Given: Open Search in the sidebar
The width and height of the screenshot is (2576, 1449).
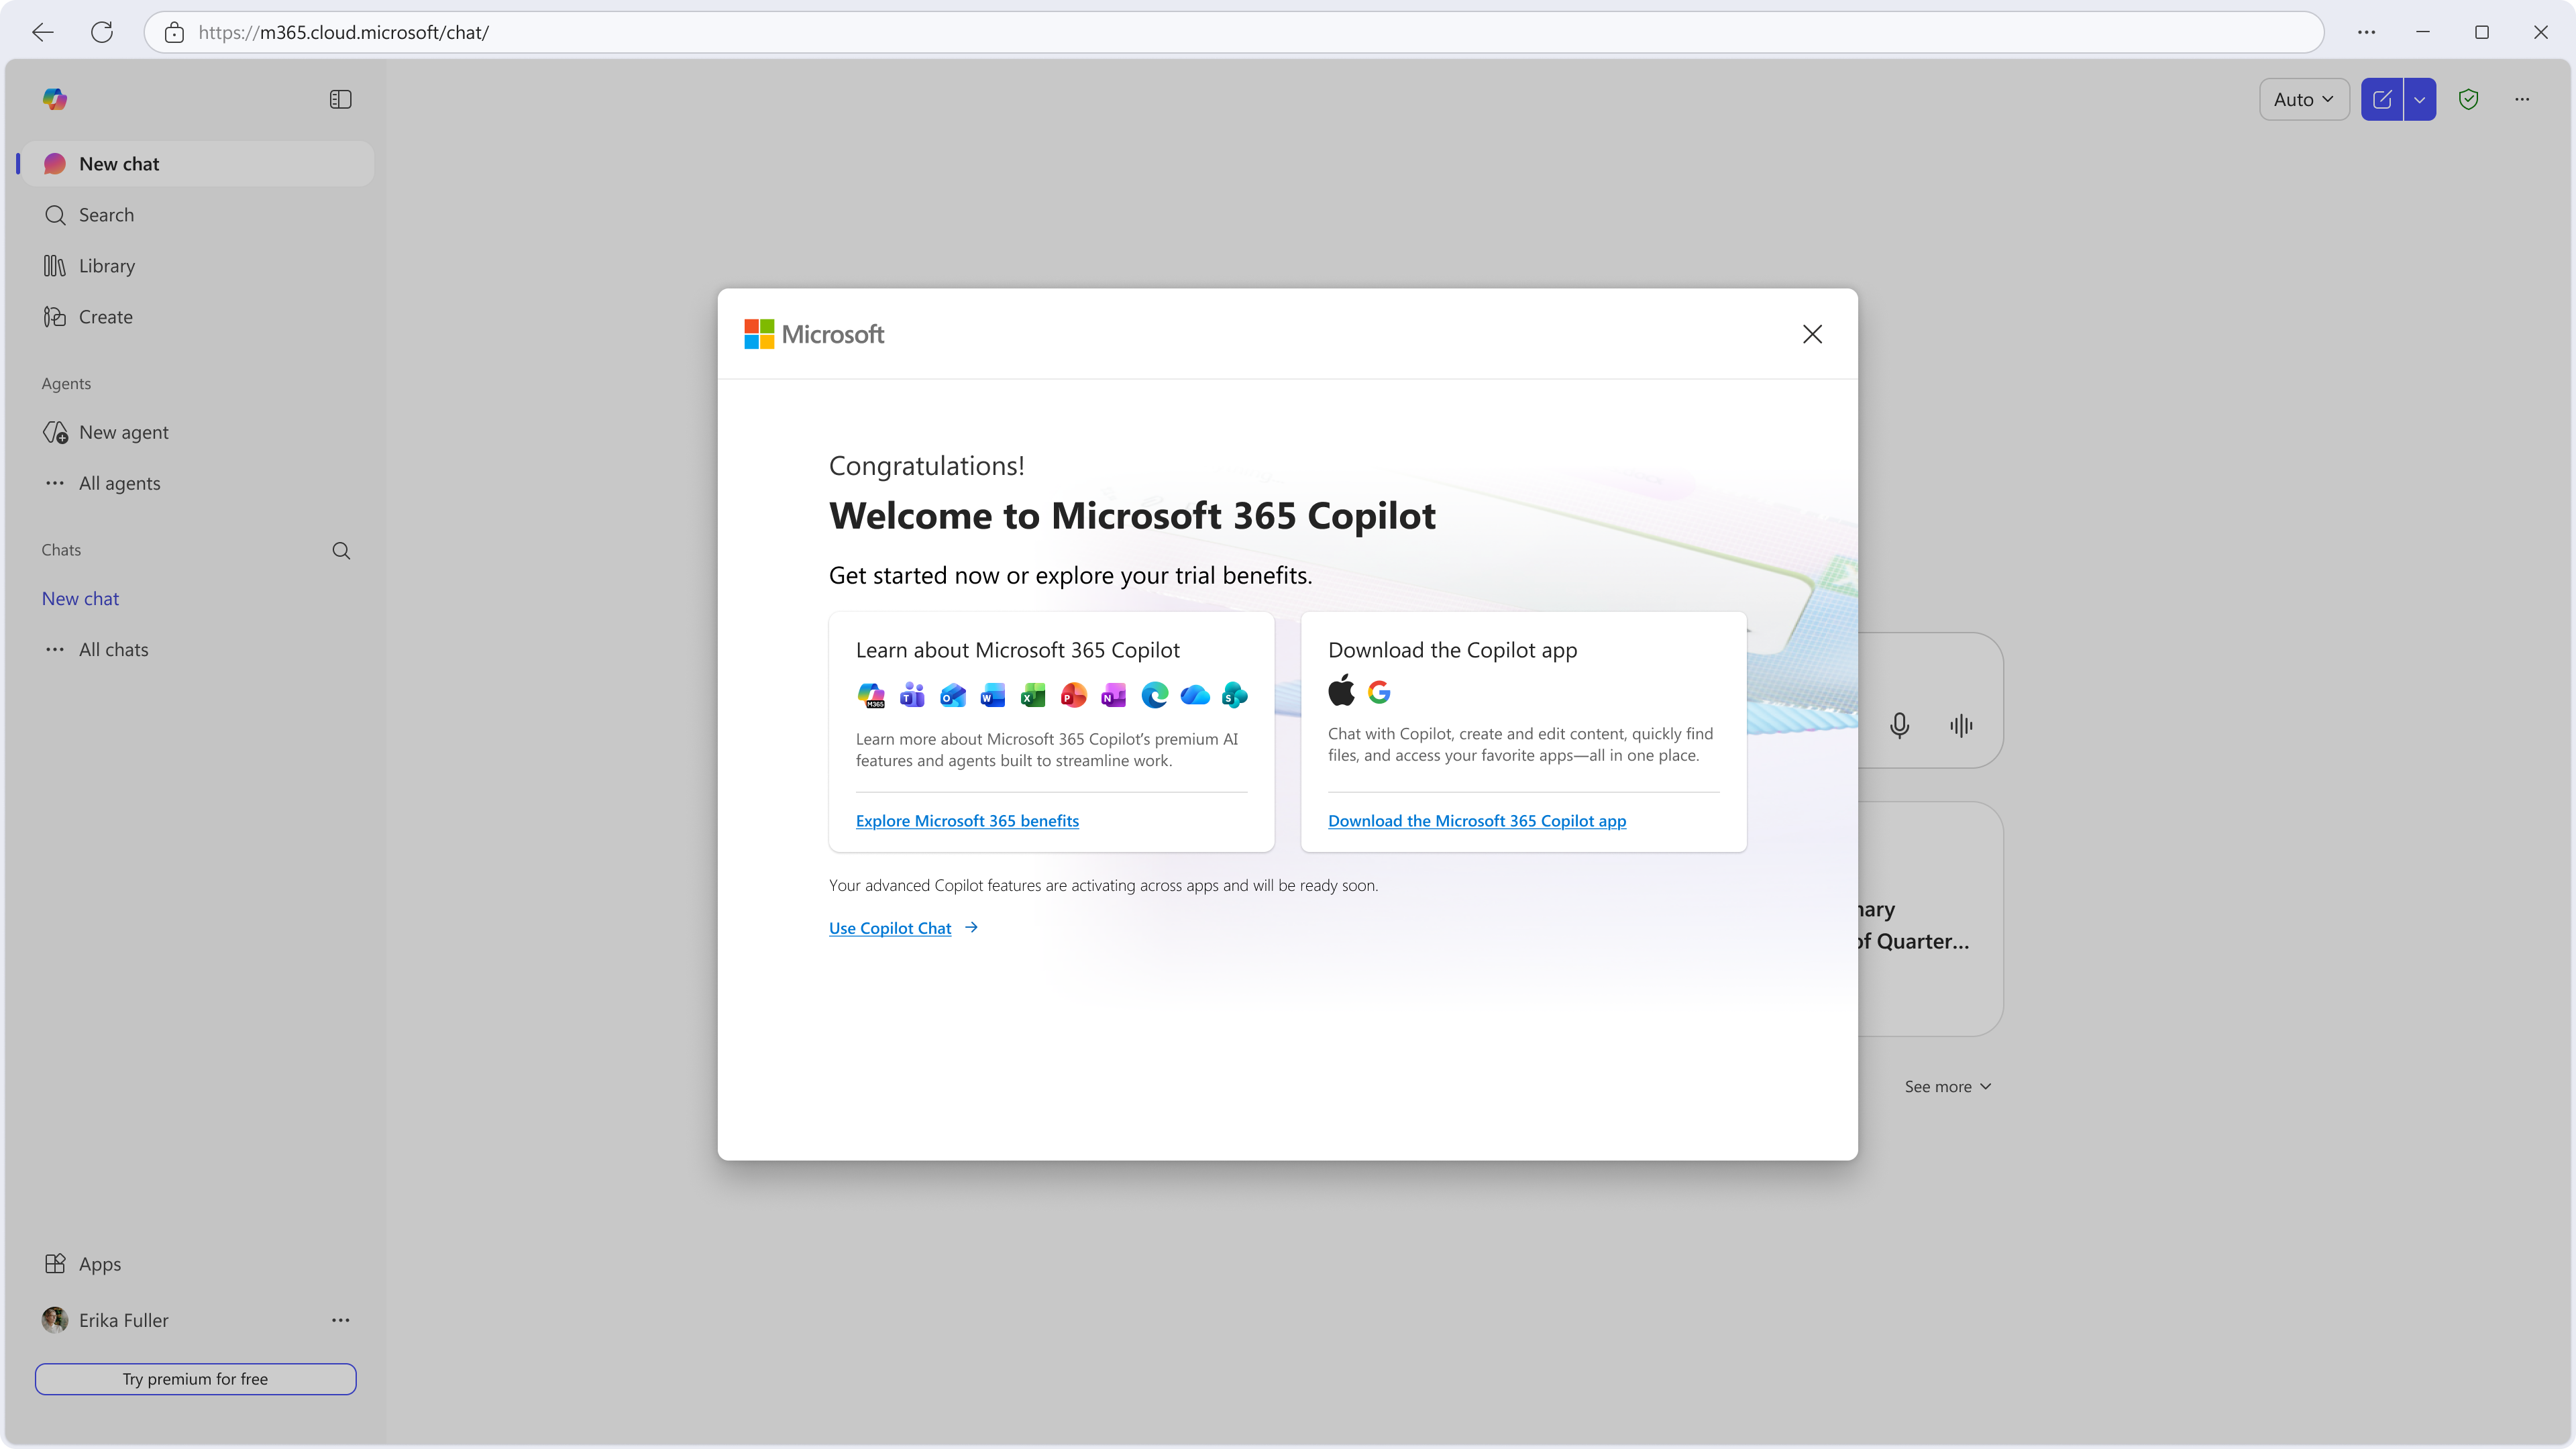Looking at the screenshot, I should pos(197,215).
